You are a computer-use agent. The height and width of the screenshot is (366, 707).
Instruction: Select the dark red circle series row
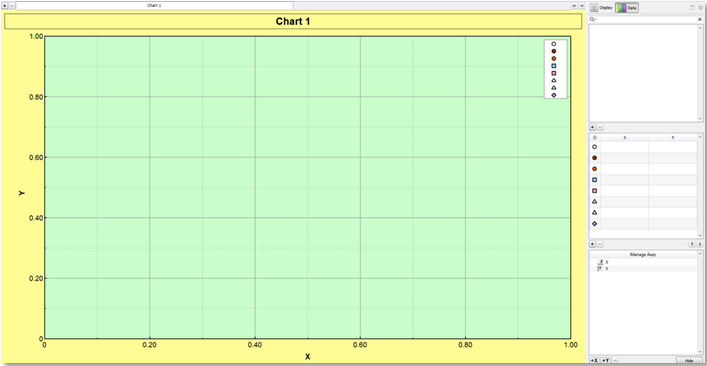click(643, 158)
